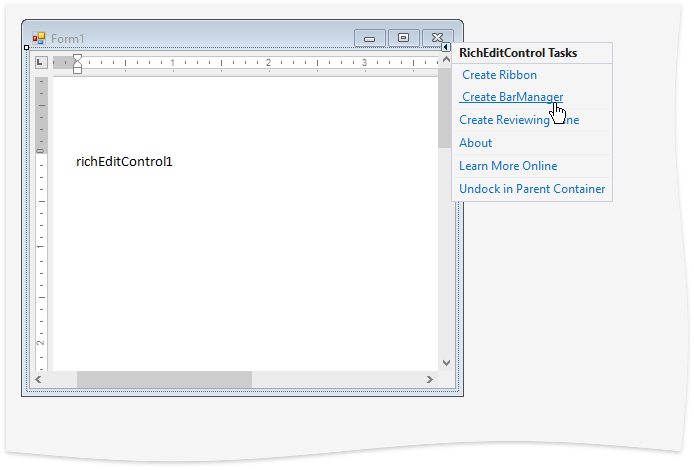Click the Form1 application icon

tap(39, 39)
